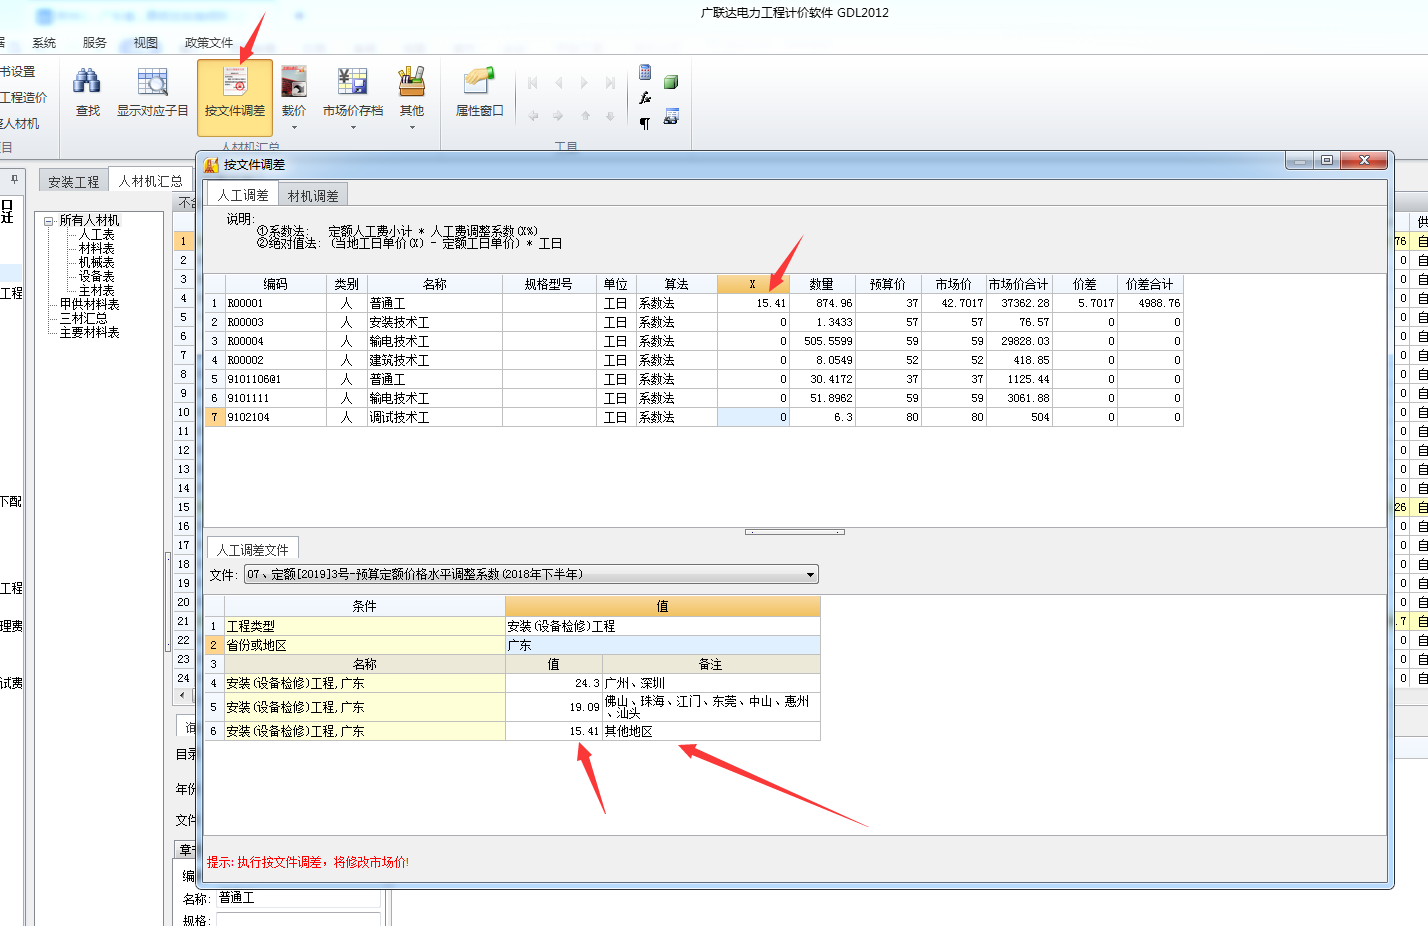The height and width of the screenshot is (926, 1428).
Task: Click the calculator icon in the tools group
Action: click(x=645, y=72)
